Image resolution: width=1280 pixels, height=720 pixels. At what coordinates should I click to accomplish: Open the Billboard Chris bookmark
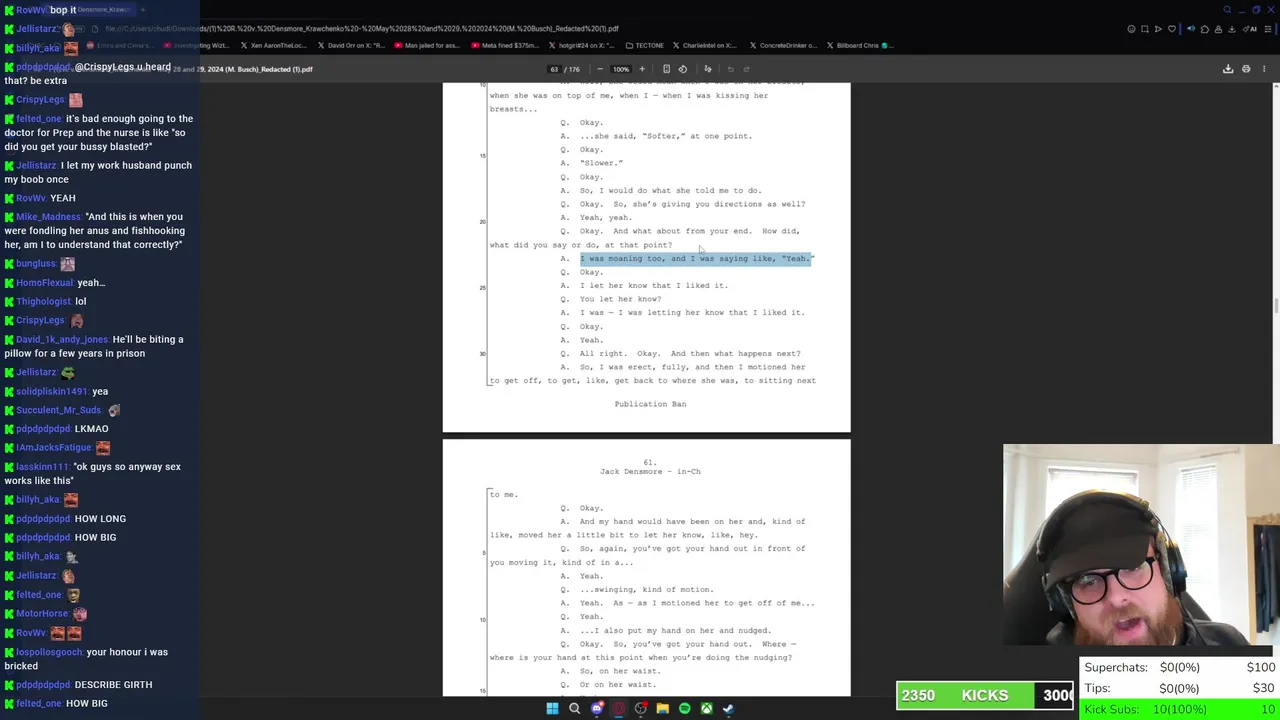pyautogui.click(x=859, y=45)
